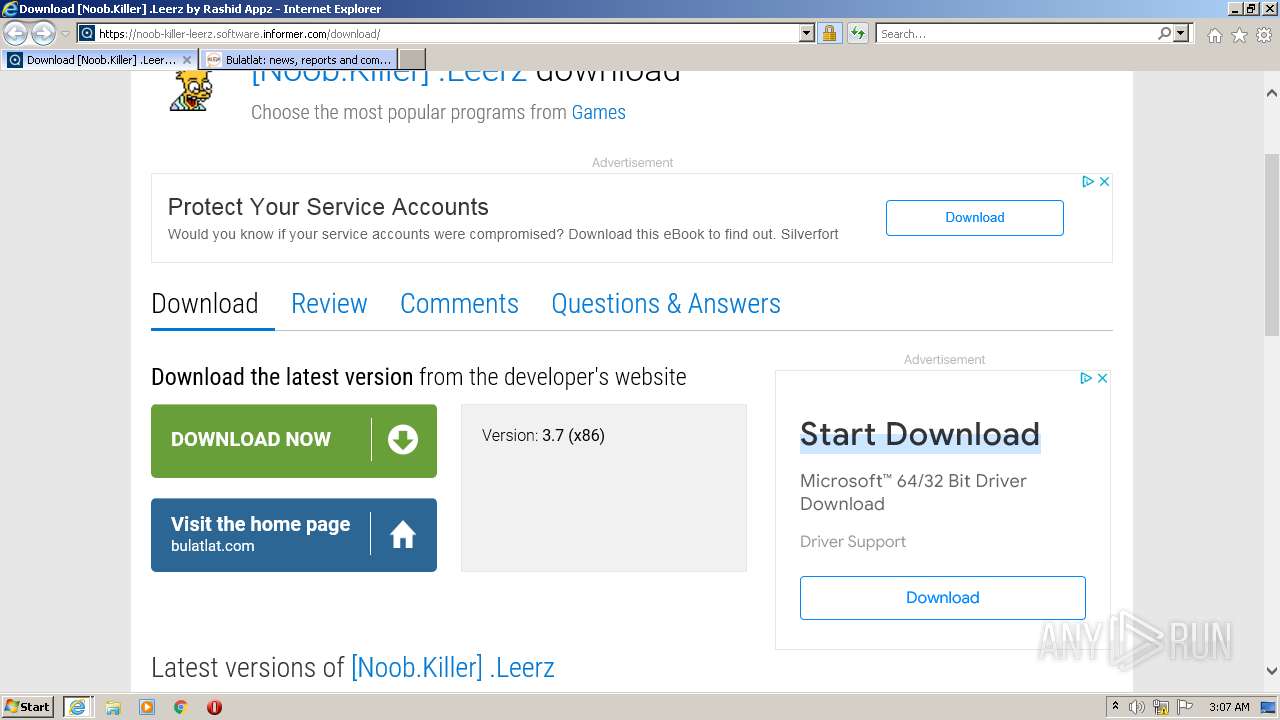Screen dimensions: 1280x720
Task: Select the Download page tab
Action: coord(205,303)
